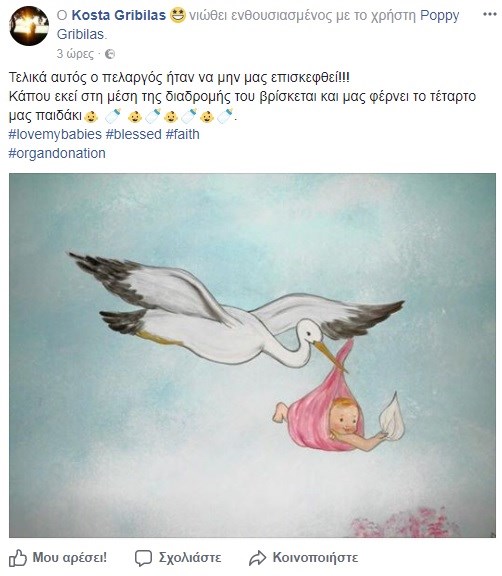Click the first baby bottle emoji

[x=113, y=116]
